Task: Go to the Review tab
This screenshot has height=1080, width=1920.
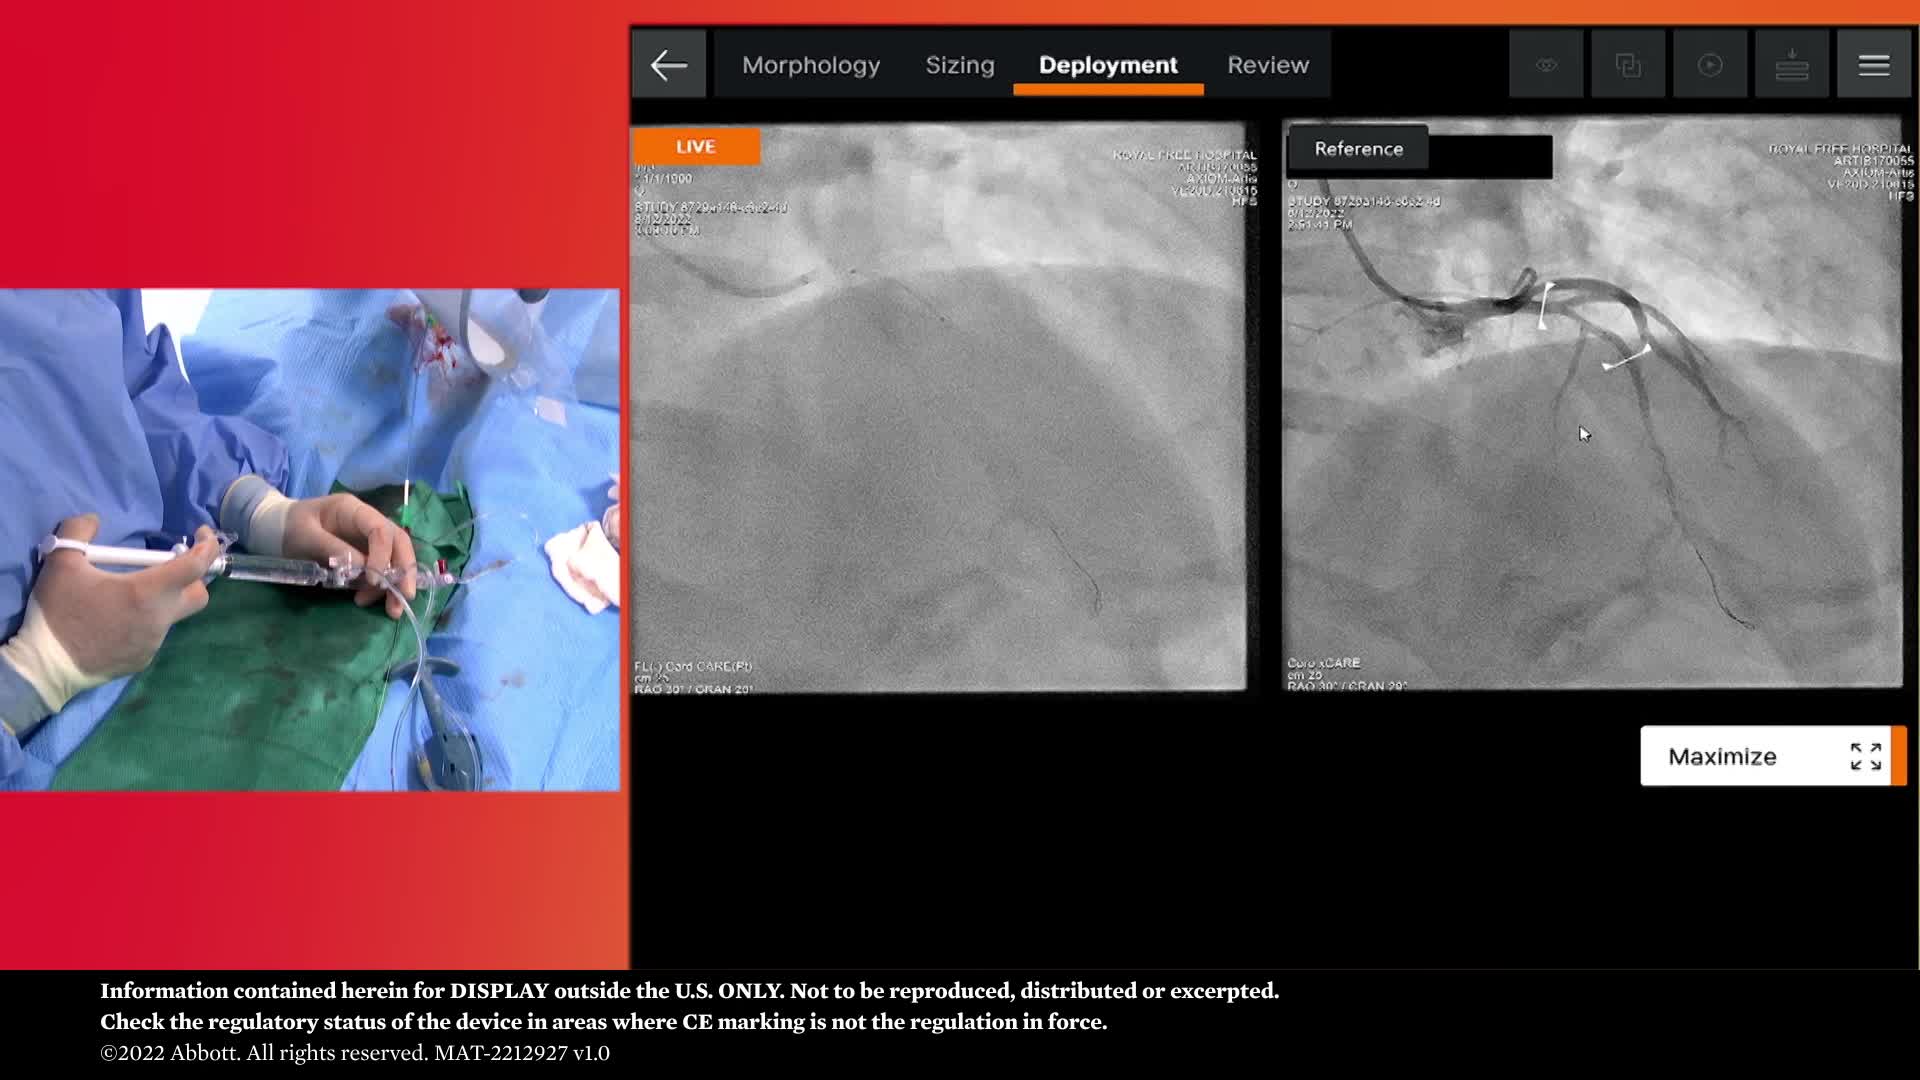Action: (x=1267, y=66)
